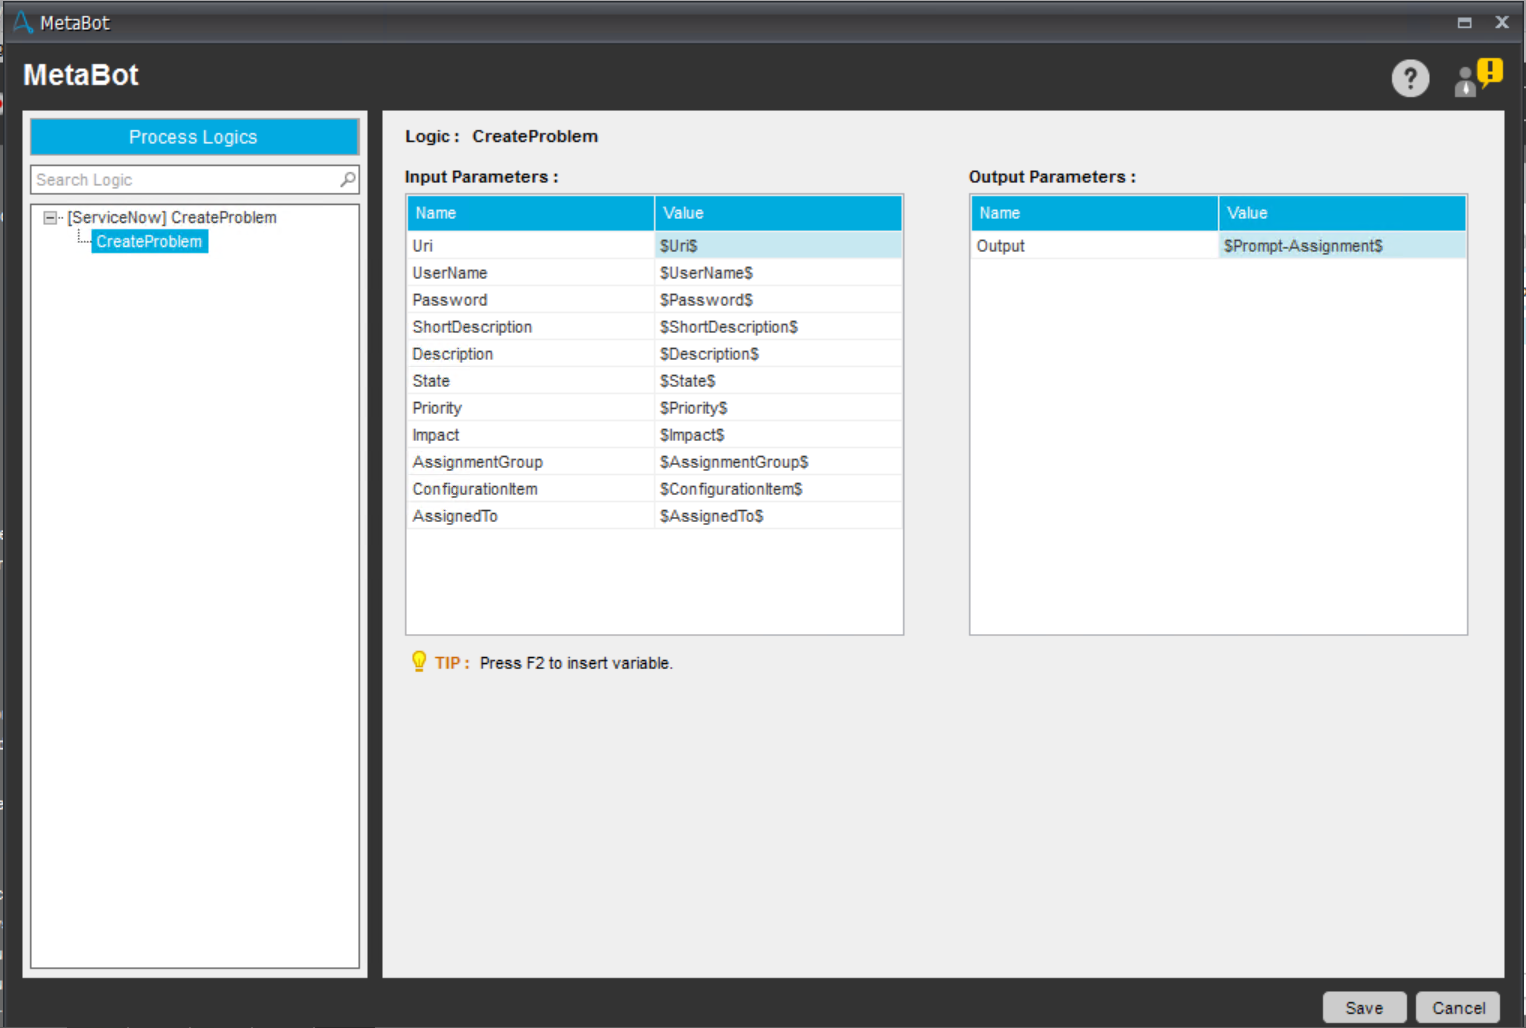
Task: Select the Description parameter name cell
Action: pyautogui.click(x=531, y=354)
